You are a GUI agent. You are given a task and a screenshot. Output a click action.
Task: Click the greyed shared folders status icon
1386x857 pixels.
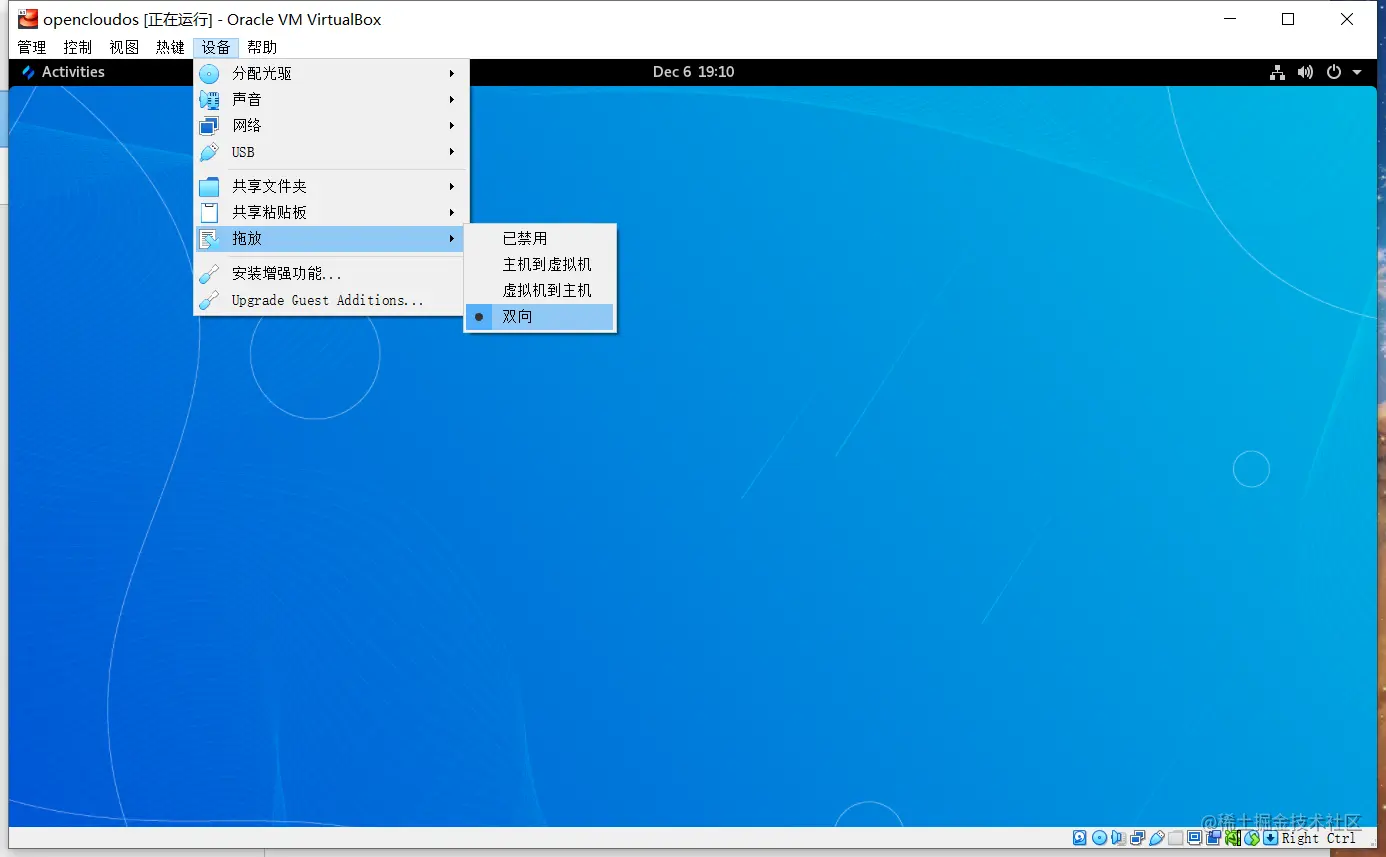(x=1175, y=838)
